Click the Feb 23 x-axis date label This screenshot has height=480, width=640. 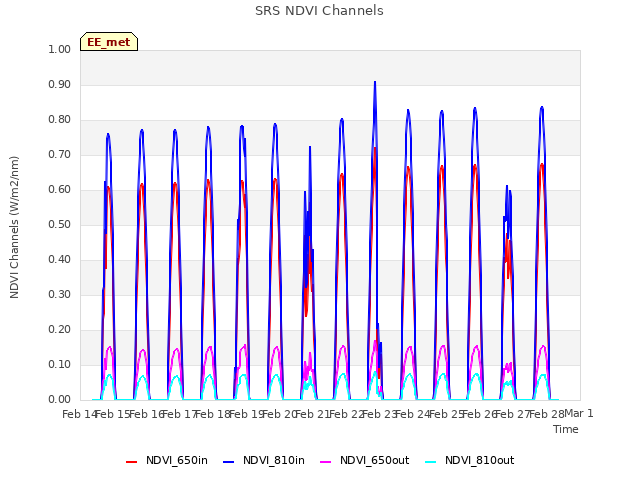[379, 414]
